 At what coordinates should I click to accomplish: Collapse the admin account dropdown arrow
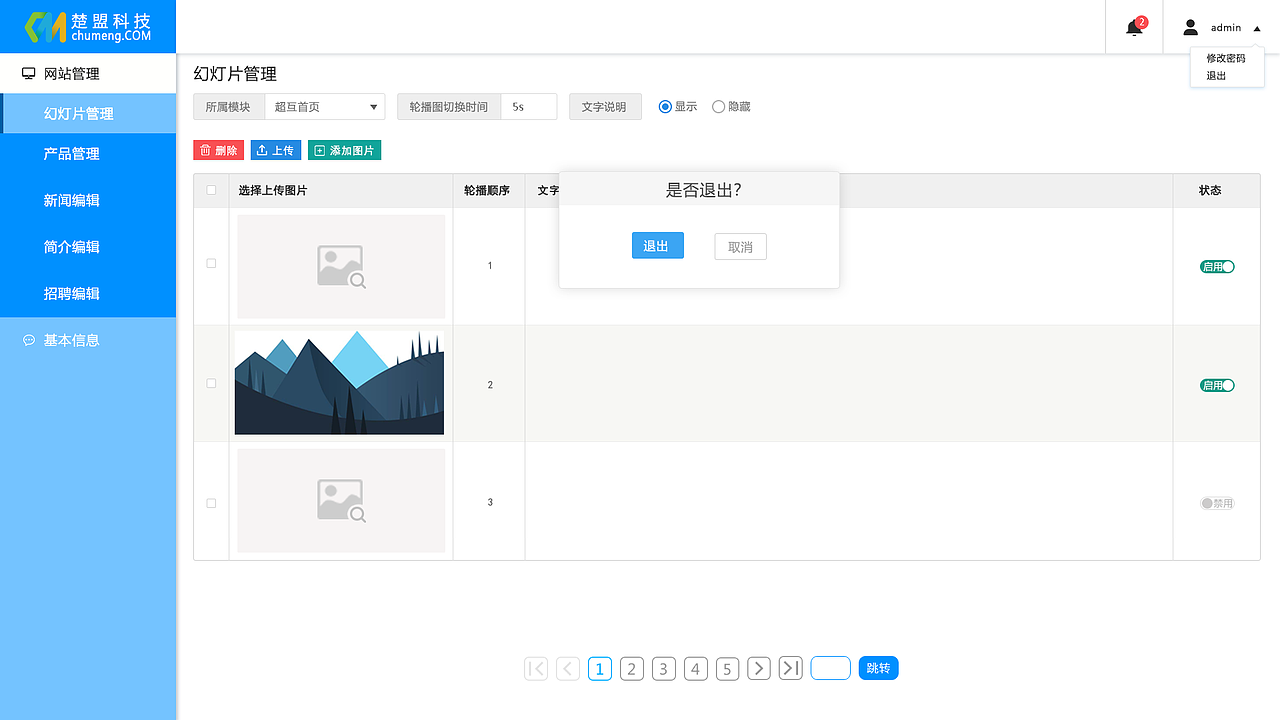(x=1257, y=27)
